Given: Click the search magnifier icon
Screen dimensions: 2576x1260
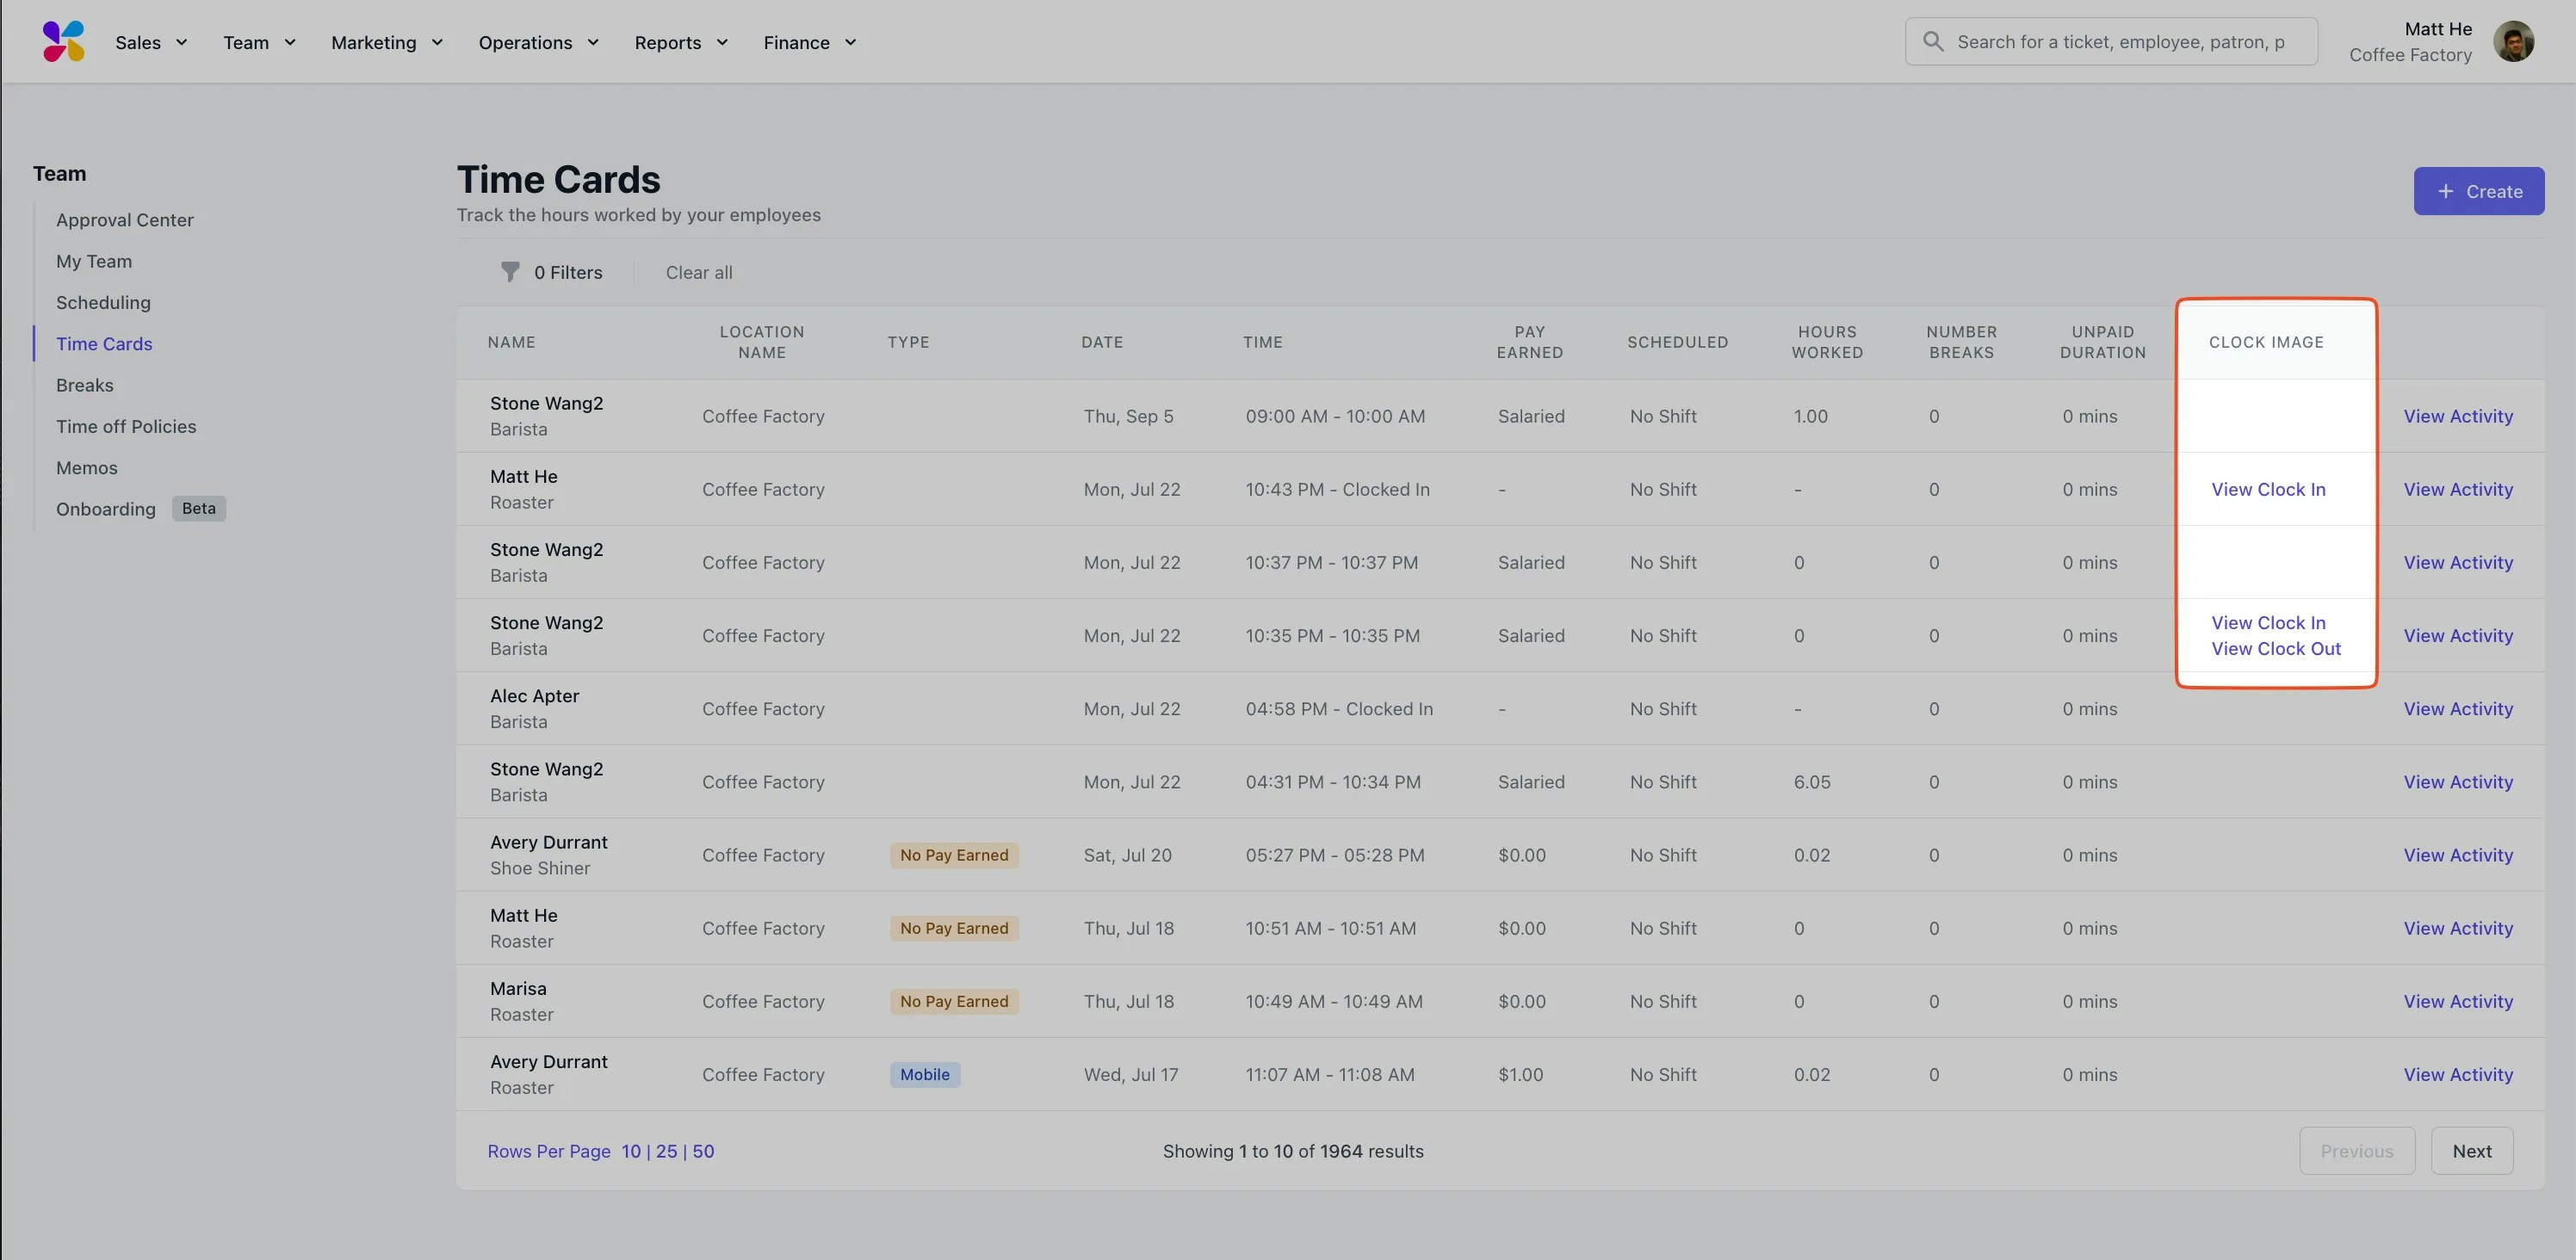Looking at the screenshot, I should pyautogui.click(x=1933, y=42).
